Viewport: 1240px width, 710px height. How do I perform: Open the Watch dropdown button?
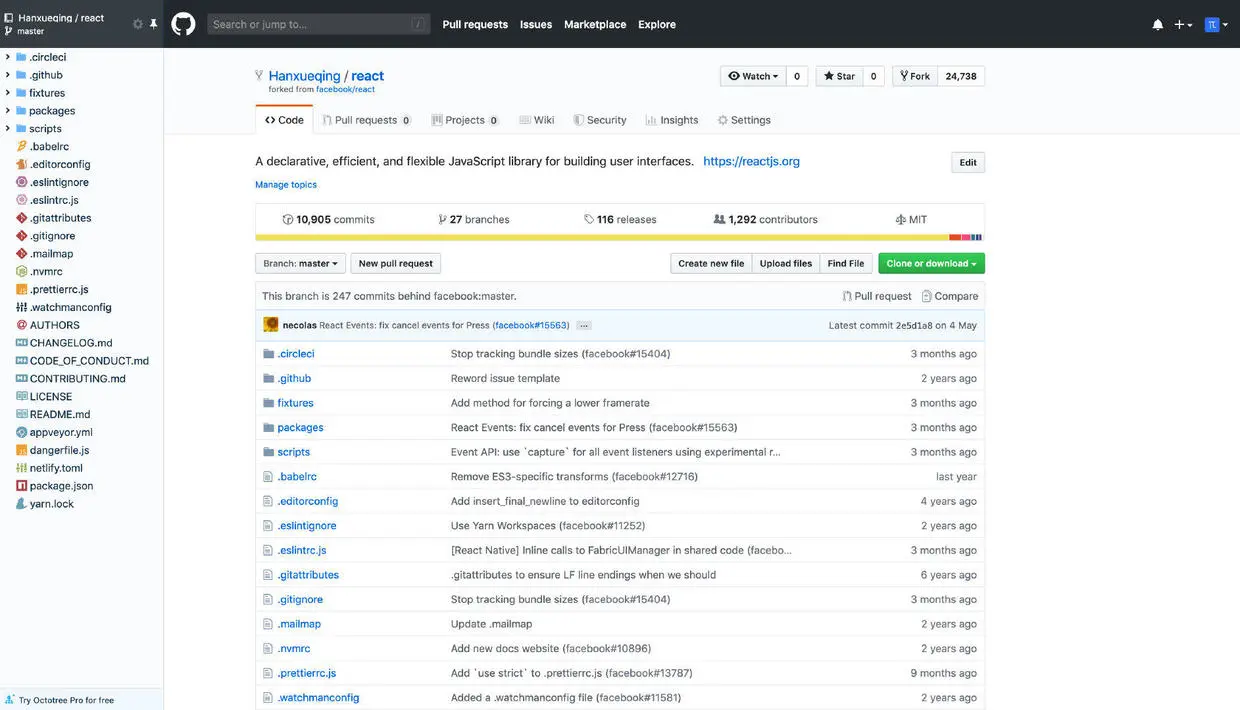(753, 76)
